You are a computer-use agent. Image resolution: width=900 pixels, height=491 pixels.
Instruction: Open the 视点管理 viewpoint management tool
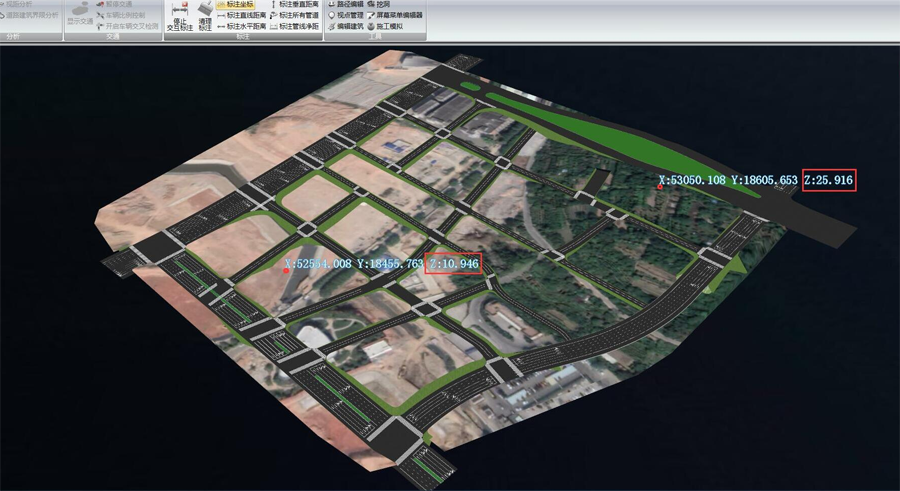[x=346, y=16]
